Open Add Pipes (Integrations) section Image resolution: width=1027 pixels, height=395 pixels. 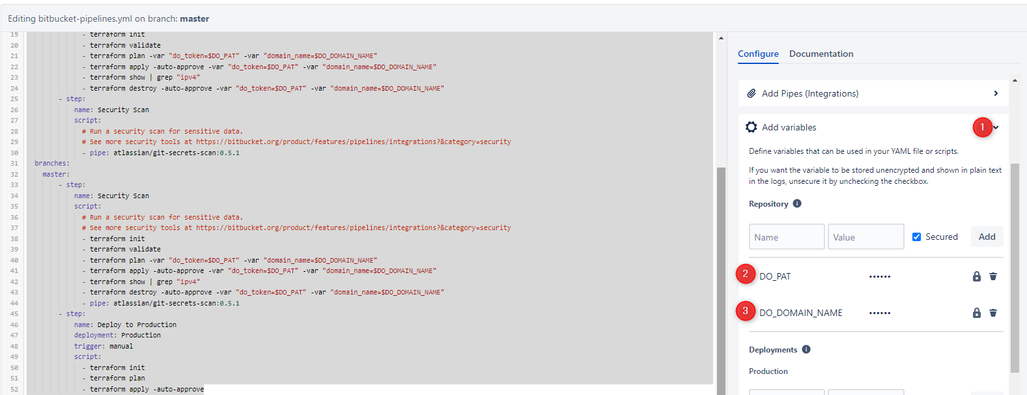coord(873,94)
